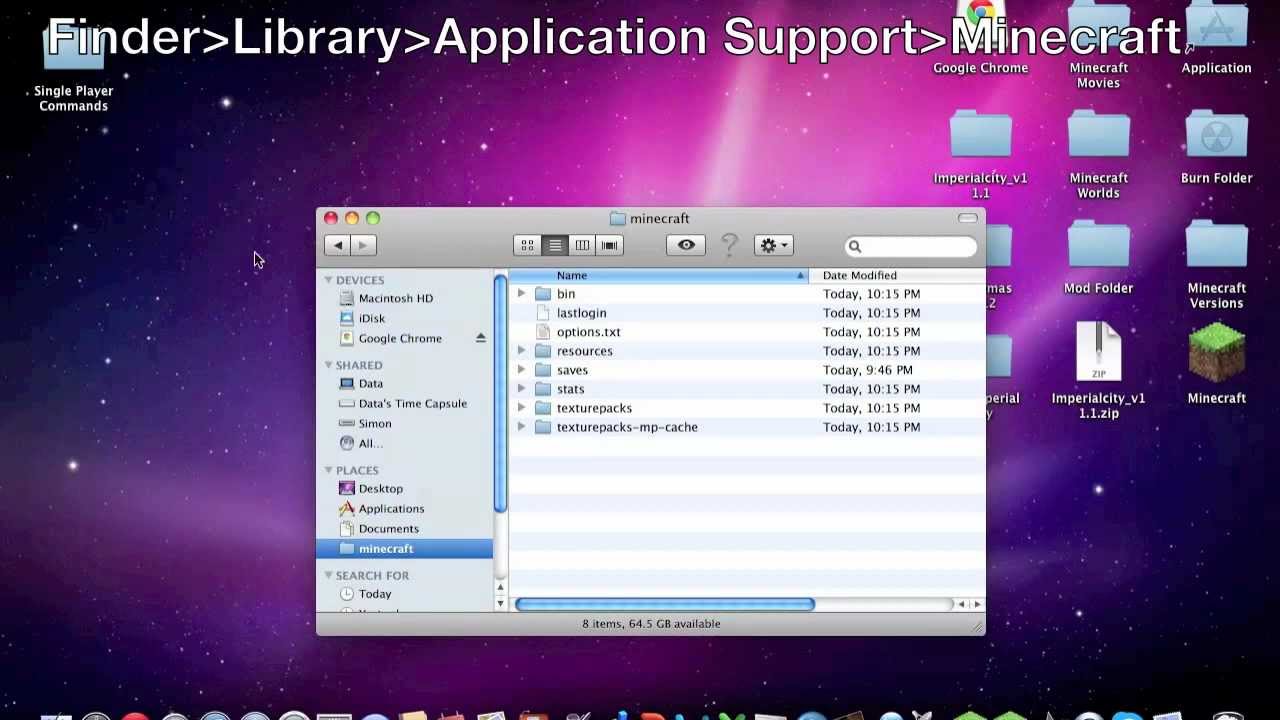Open Applications in sidebar Places
The height and width of the screenshot is (720, 1280).
pyautogui.click(x=391, y=508)
